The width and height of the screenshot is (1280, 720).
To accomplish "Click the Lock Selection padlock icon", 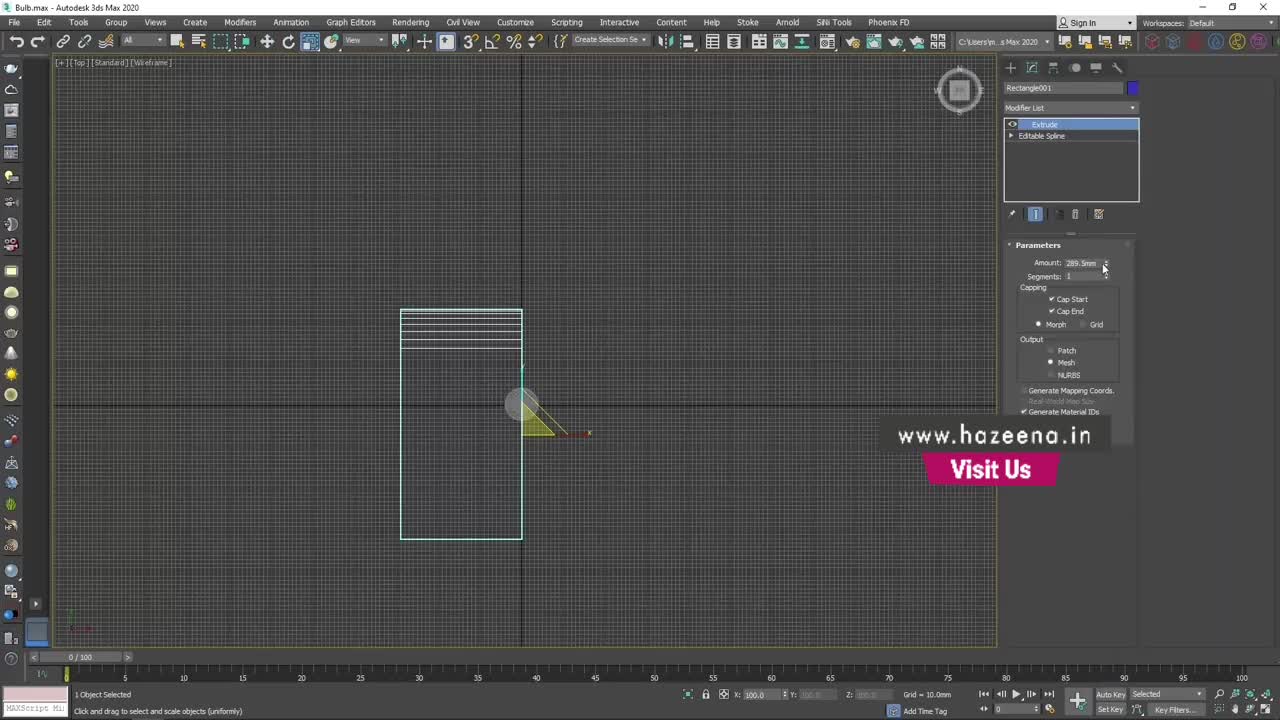I will (706, 694).
